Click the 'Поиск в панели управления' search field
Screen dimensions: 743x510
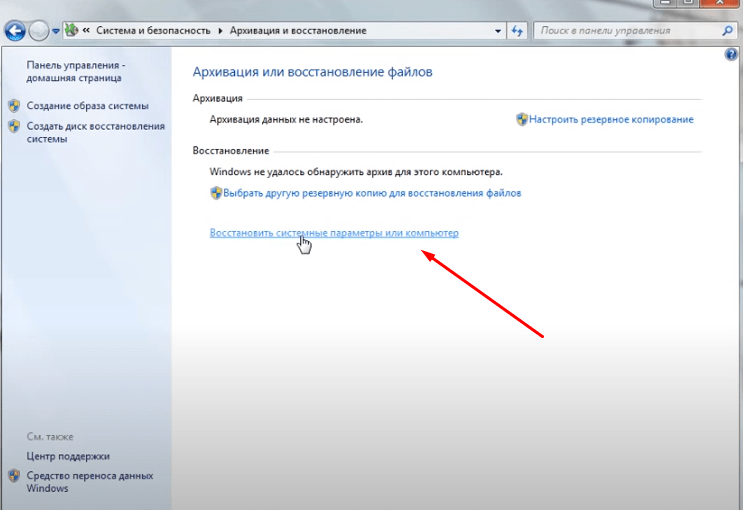625,31
